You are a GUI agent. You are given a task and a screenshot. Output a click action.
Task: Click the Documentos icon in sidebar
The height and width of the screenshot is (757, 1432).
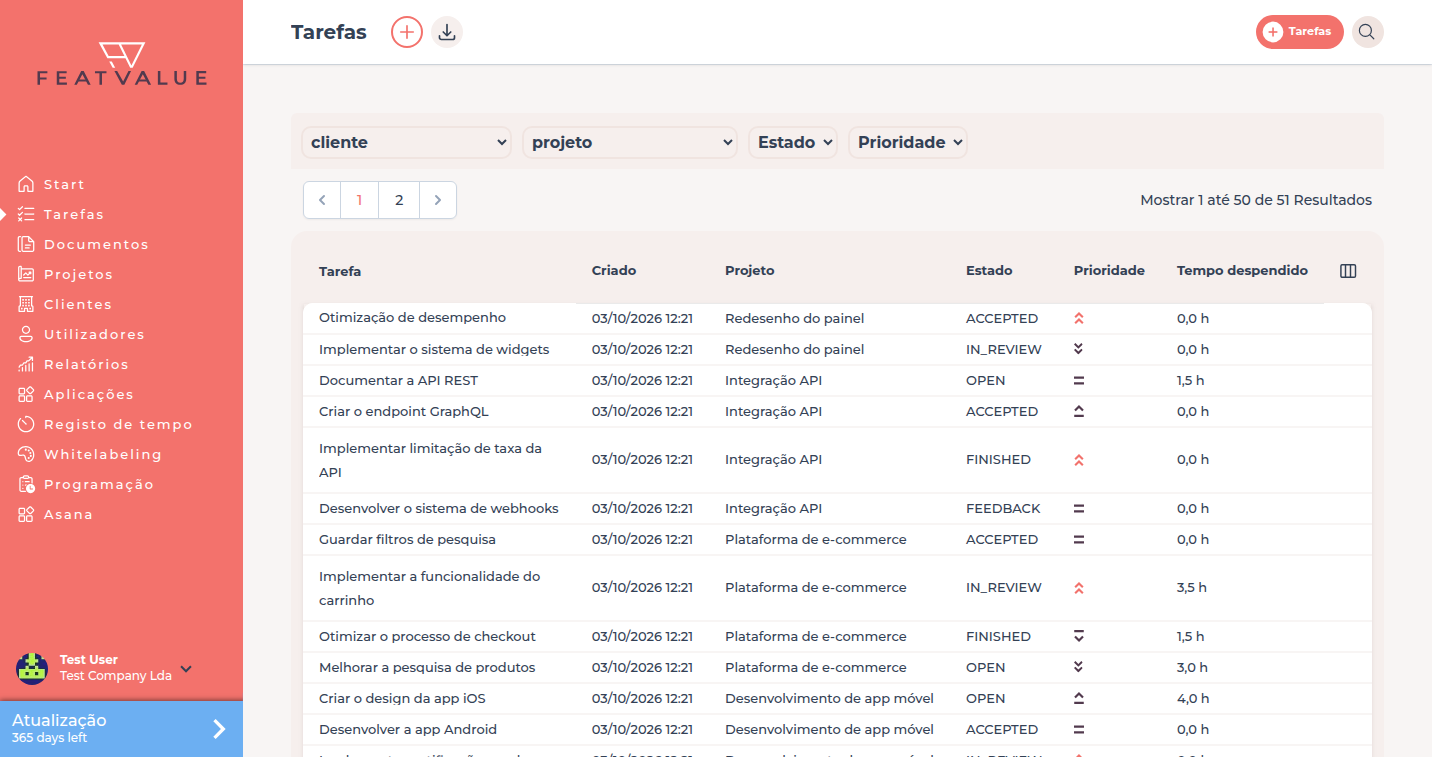click(x=26, y=244)
